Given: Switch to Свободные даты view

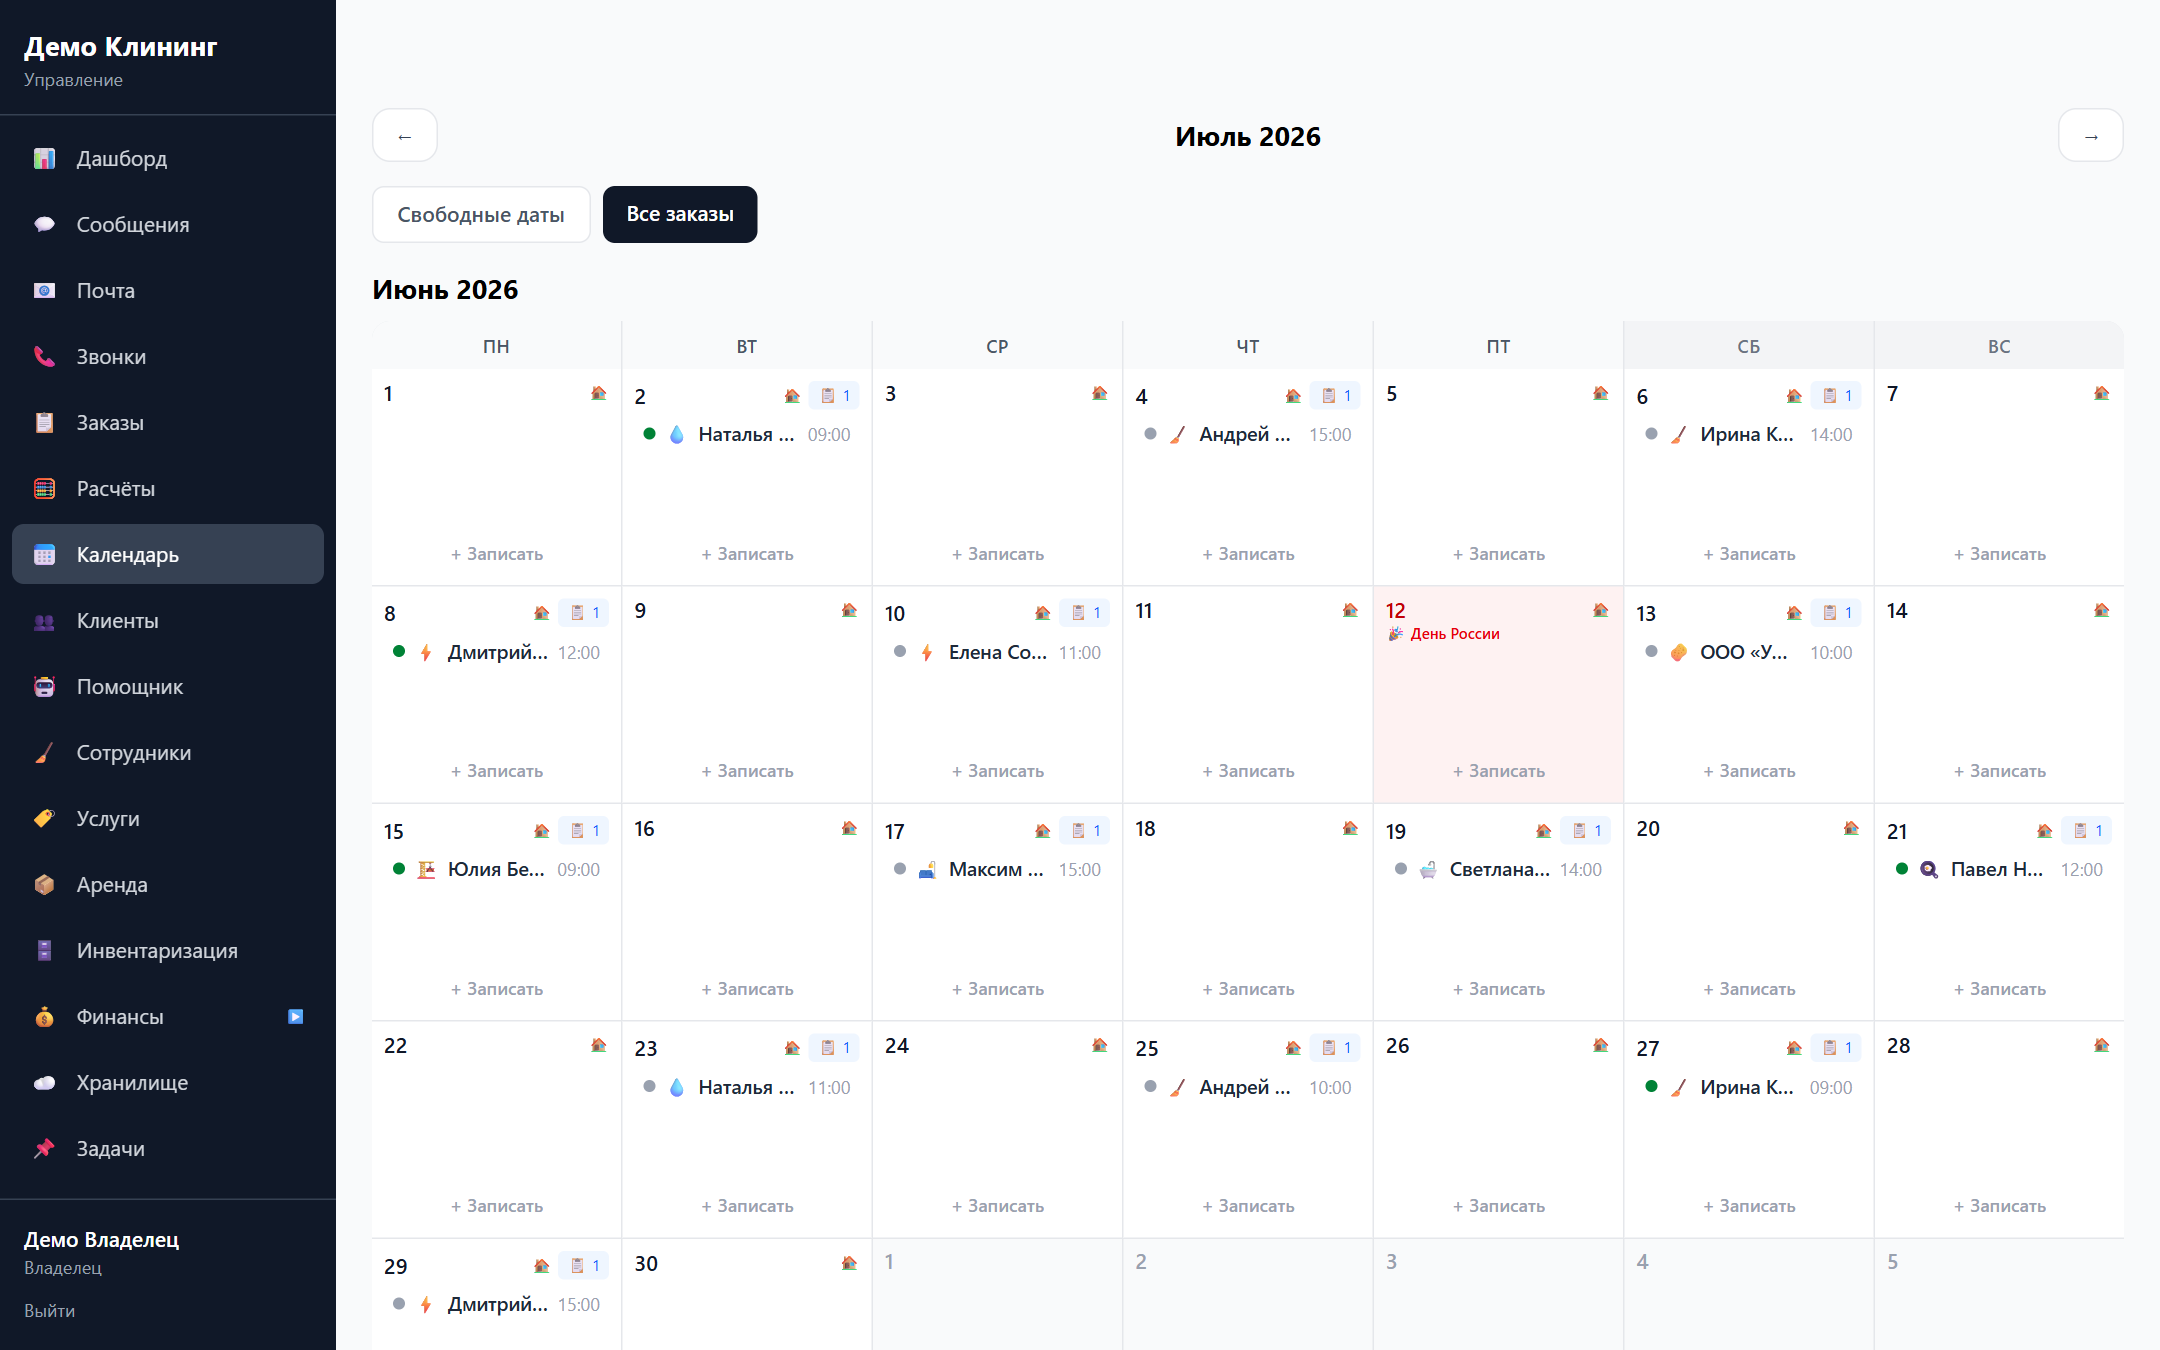Looking at the screenshot, I should click(x=481, y=215).
